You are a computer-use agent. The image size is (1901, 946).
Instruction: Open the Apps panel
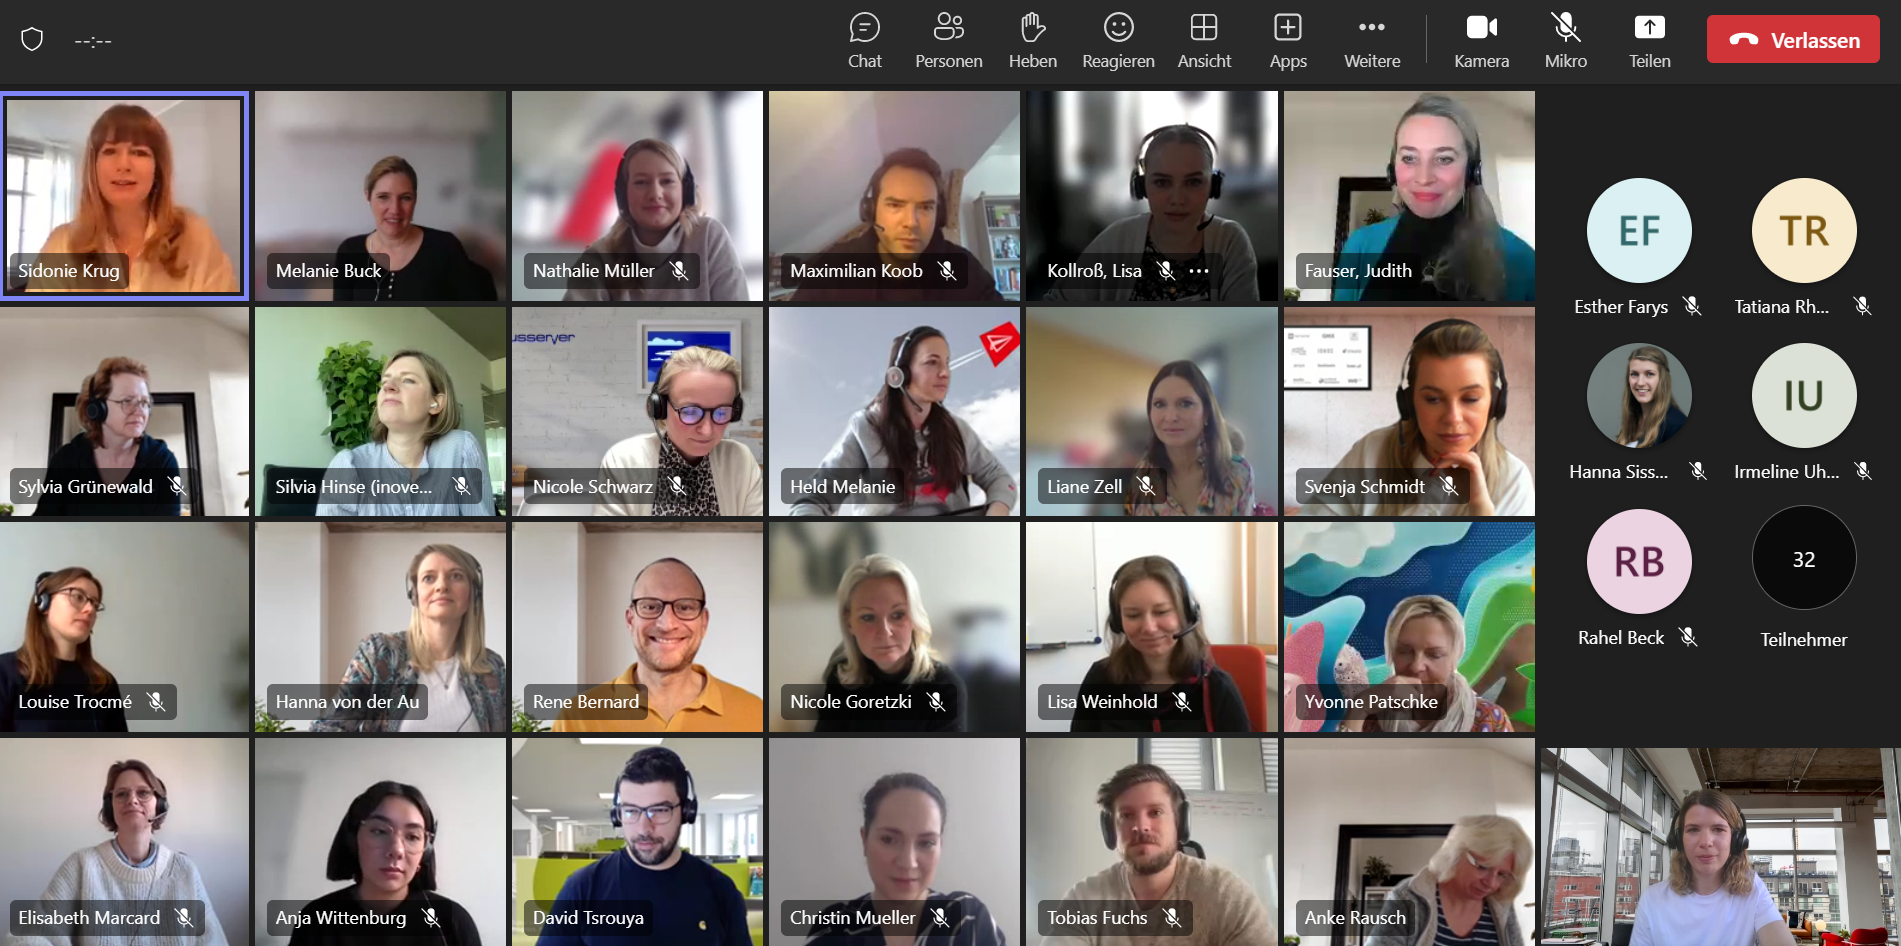(x=1288, y=41)
